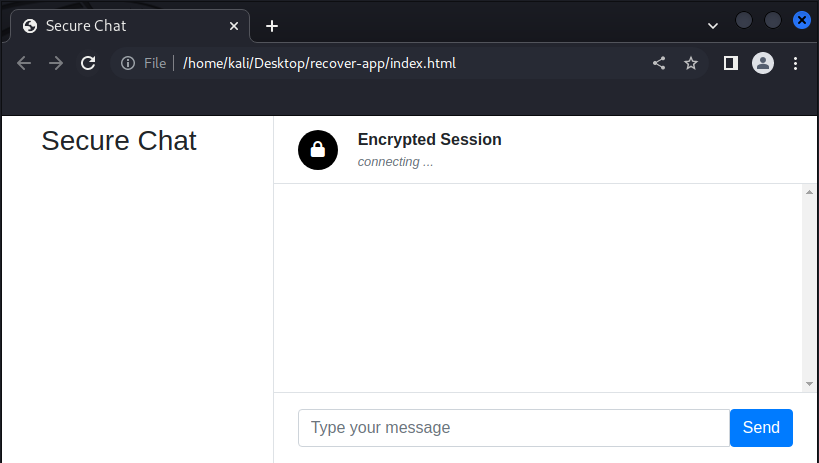Open Chrome's three-dot menu
Image resolution: width=819 pixels, height=463 pixels.
coord(796,63)
